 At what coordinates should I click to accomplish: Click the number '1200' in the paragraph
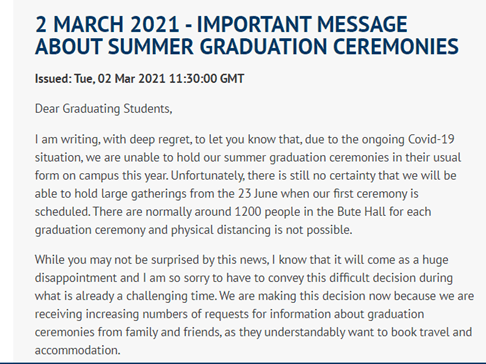[x=248, y=212]
